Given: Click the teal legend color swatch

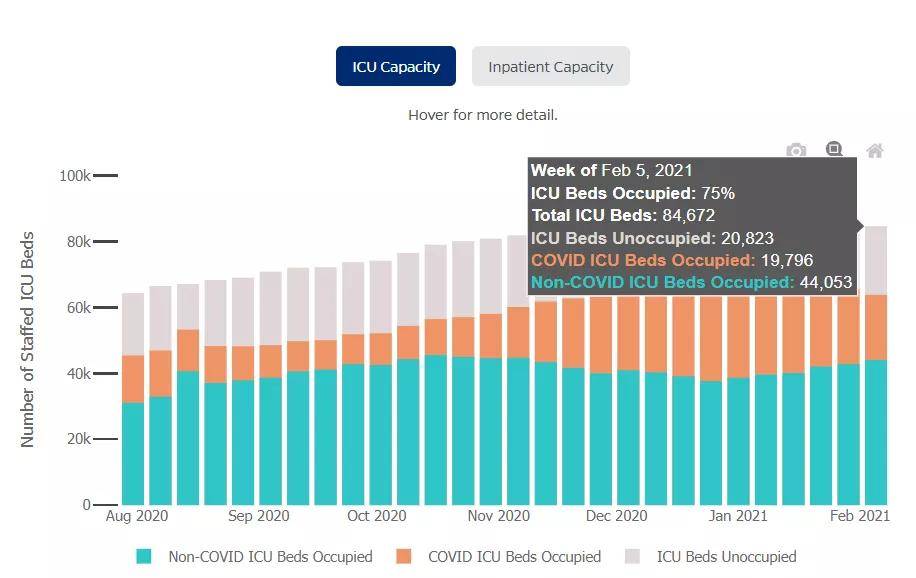Looking at the screenshot, I should click(144, 556).
